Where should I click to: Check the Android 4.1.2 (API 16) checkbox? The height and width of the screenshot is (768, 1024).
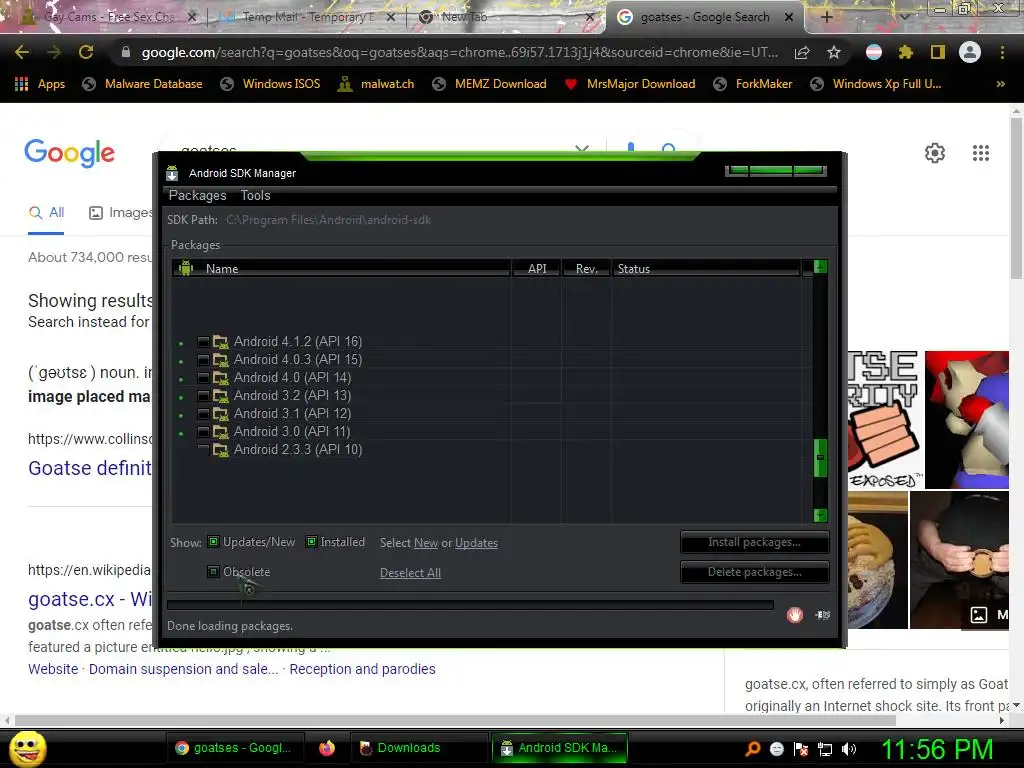204,342
